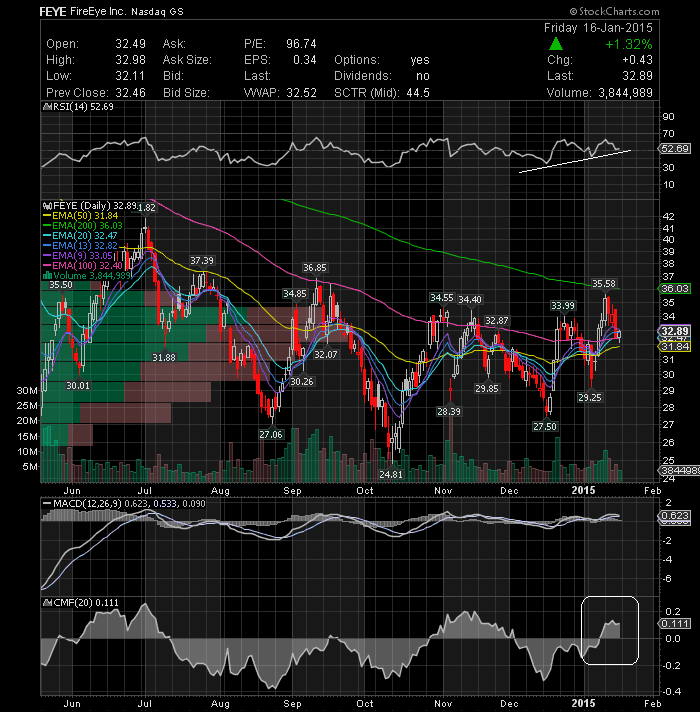The height and width of the screenshot is (712, 700).
Task: Click the RSI(14) panel area-chart icon
Action: (47, 107)
